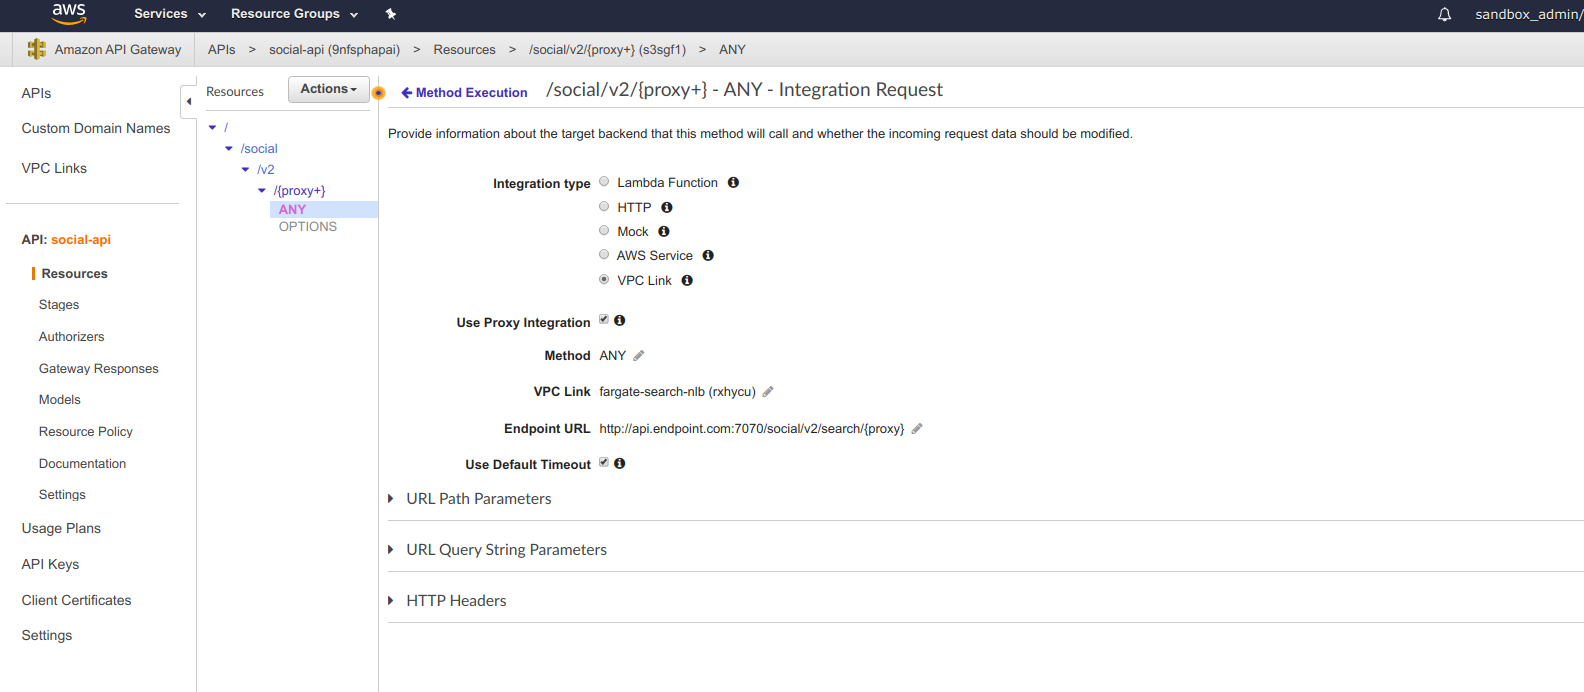The height and width of the screenshot is (692, 1584).
Task: Open the Actions dropdown button
Action: pyautogui.click(x=329, y=89)
